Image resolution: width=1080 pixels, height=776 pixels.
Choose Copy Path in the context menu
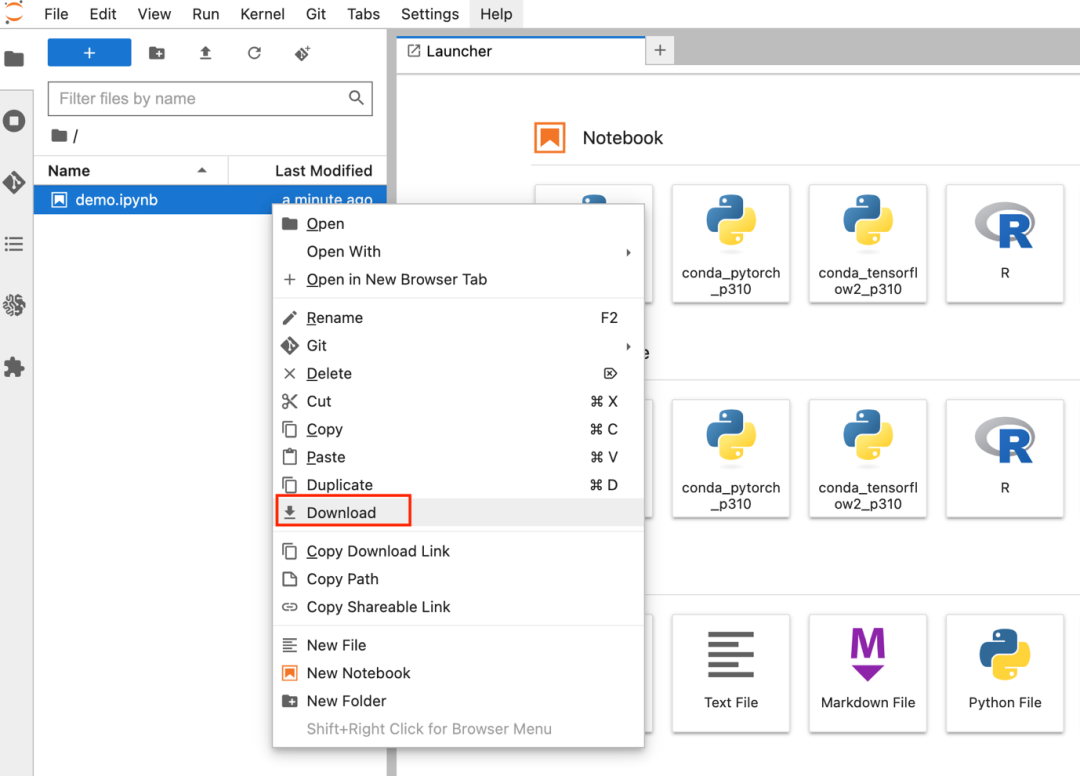[x=459, y=579]
